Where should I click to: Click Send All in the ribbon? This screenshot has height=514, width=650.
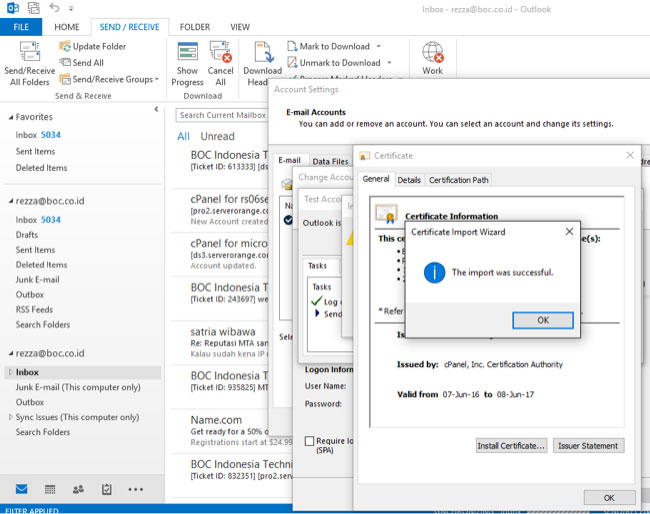click(82, 63)
